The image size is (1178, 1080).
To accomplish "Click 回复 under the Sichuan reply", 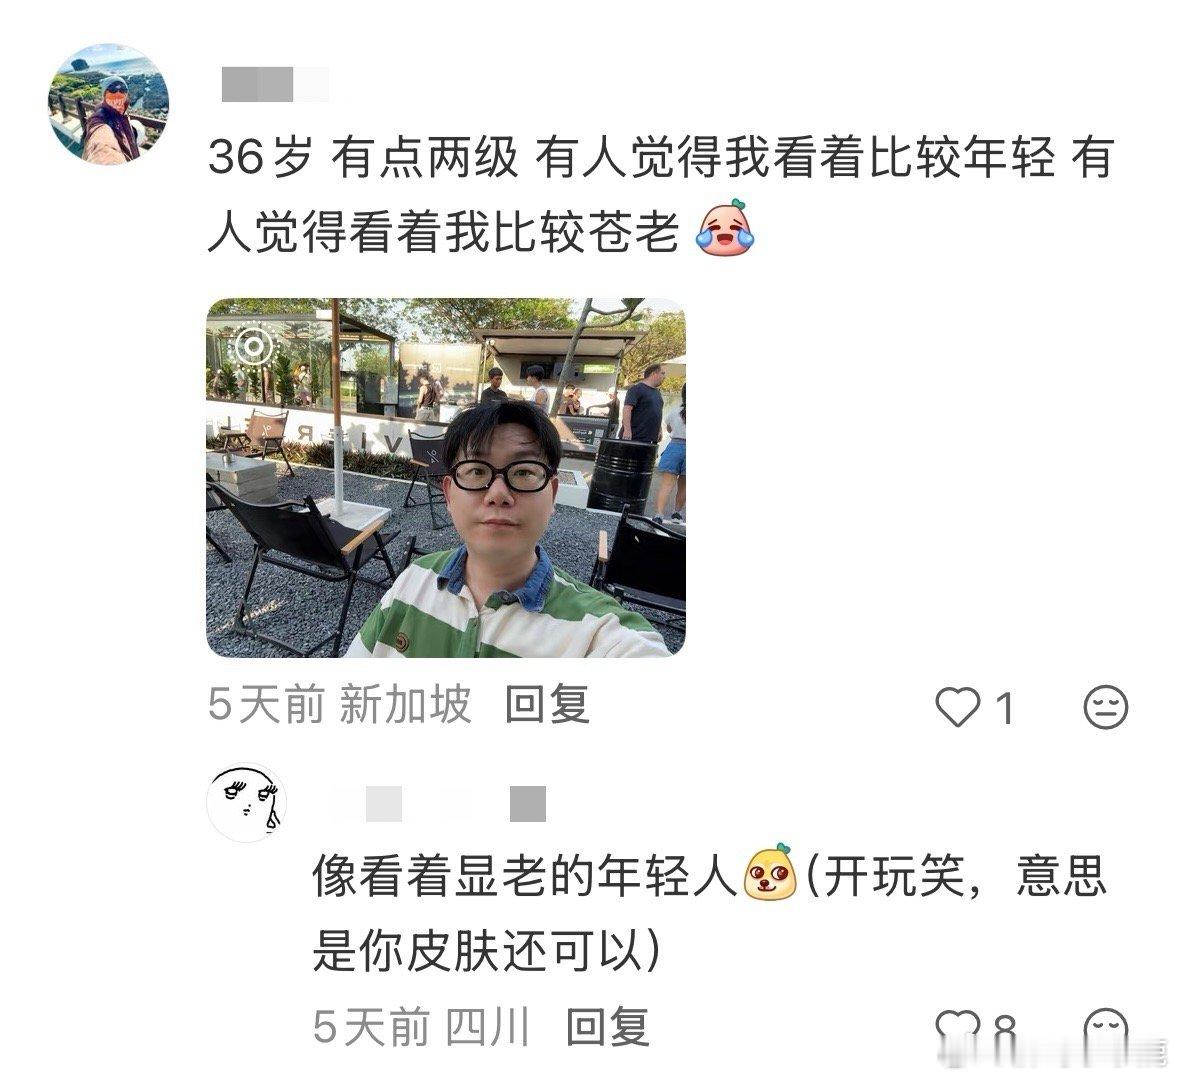I will (x=607, y=1026).
